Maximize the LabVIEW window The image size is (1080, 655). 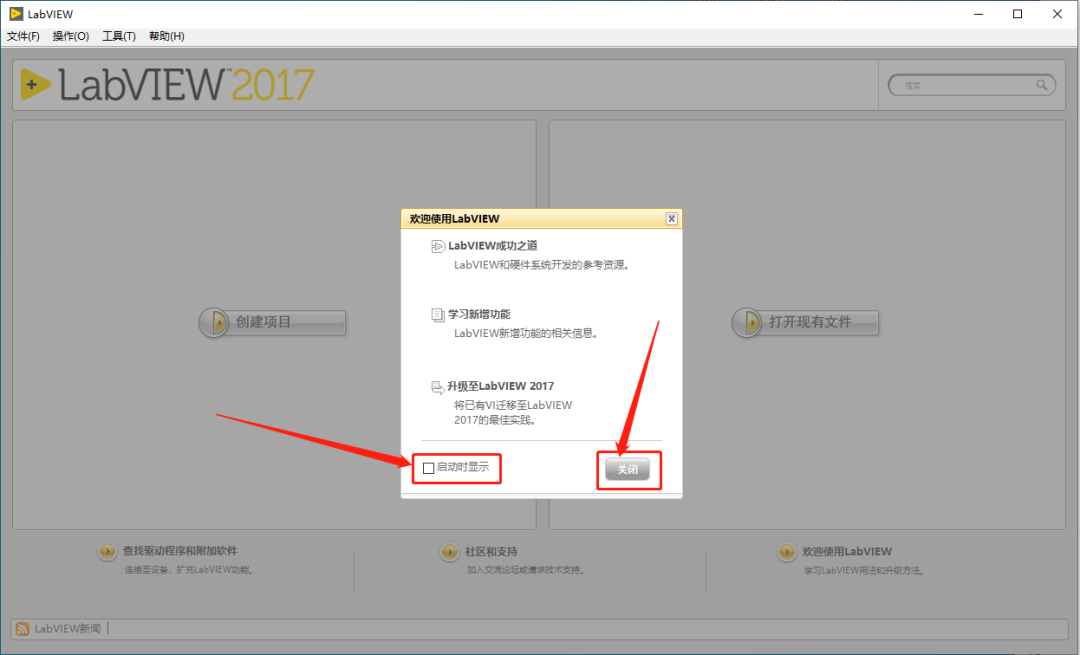(x=1017, y=14)
